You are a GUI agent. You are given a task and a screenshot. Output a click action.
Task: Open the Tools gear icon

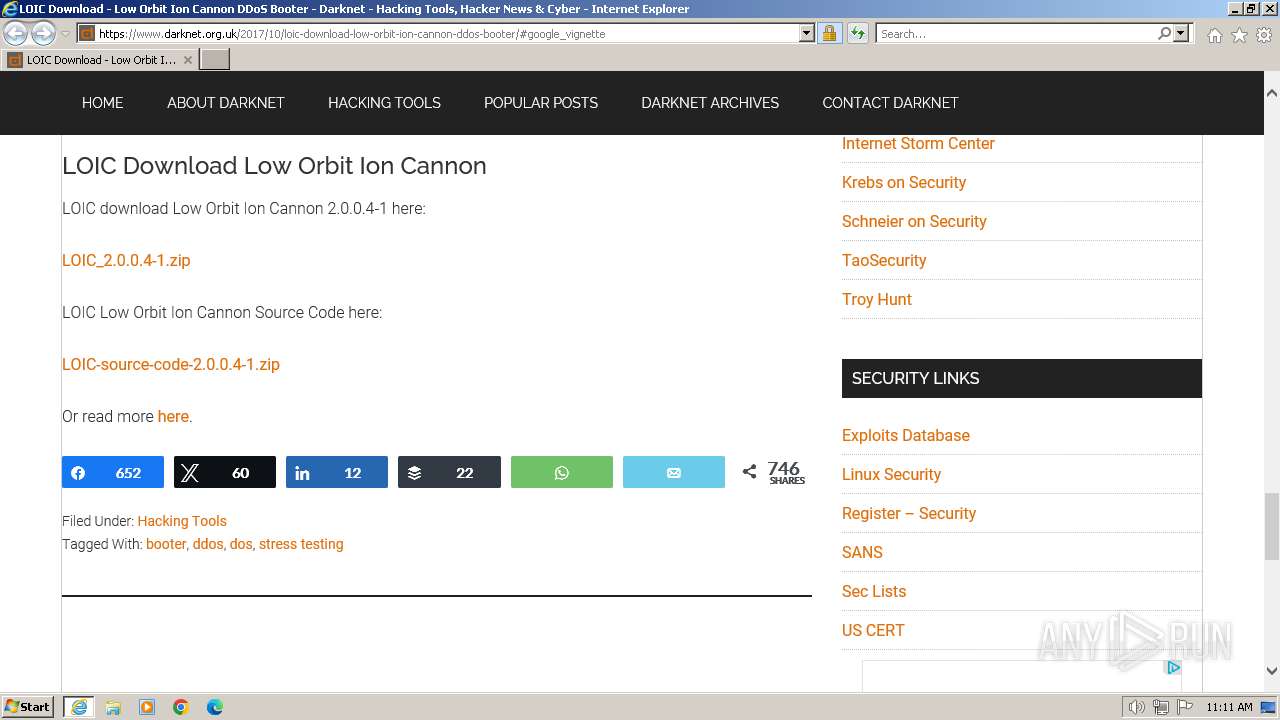point(1264,35)
